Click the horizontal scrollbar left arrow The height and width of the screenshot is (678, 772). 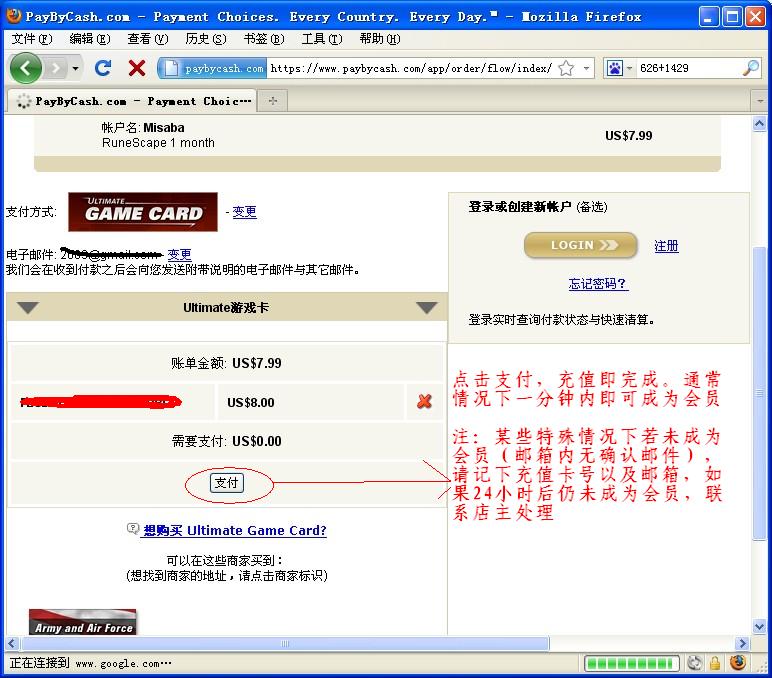pos(12,644)
